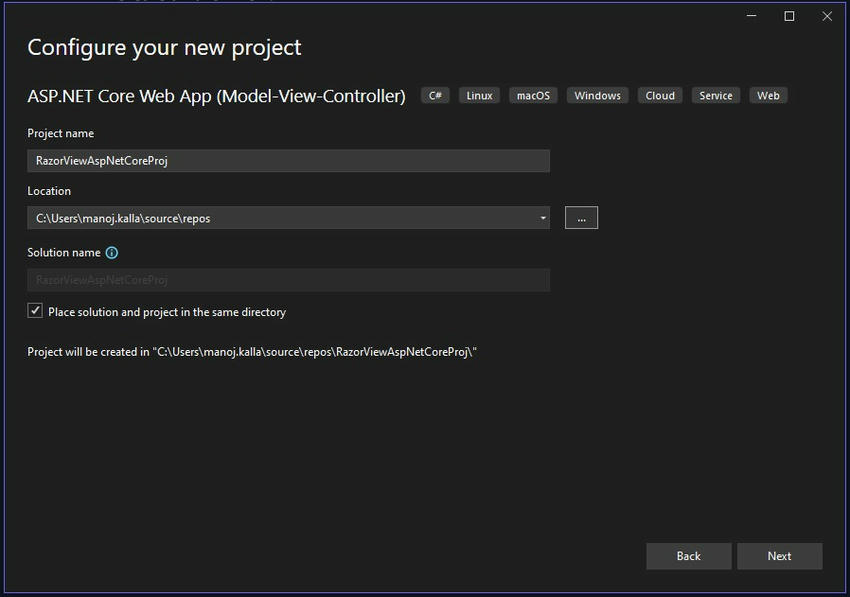Select the Web project type tag

pos(768,95)
